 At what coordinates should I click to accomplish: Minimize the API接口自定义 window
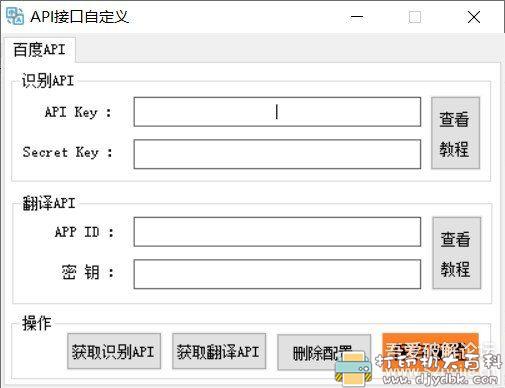(357, 17)
